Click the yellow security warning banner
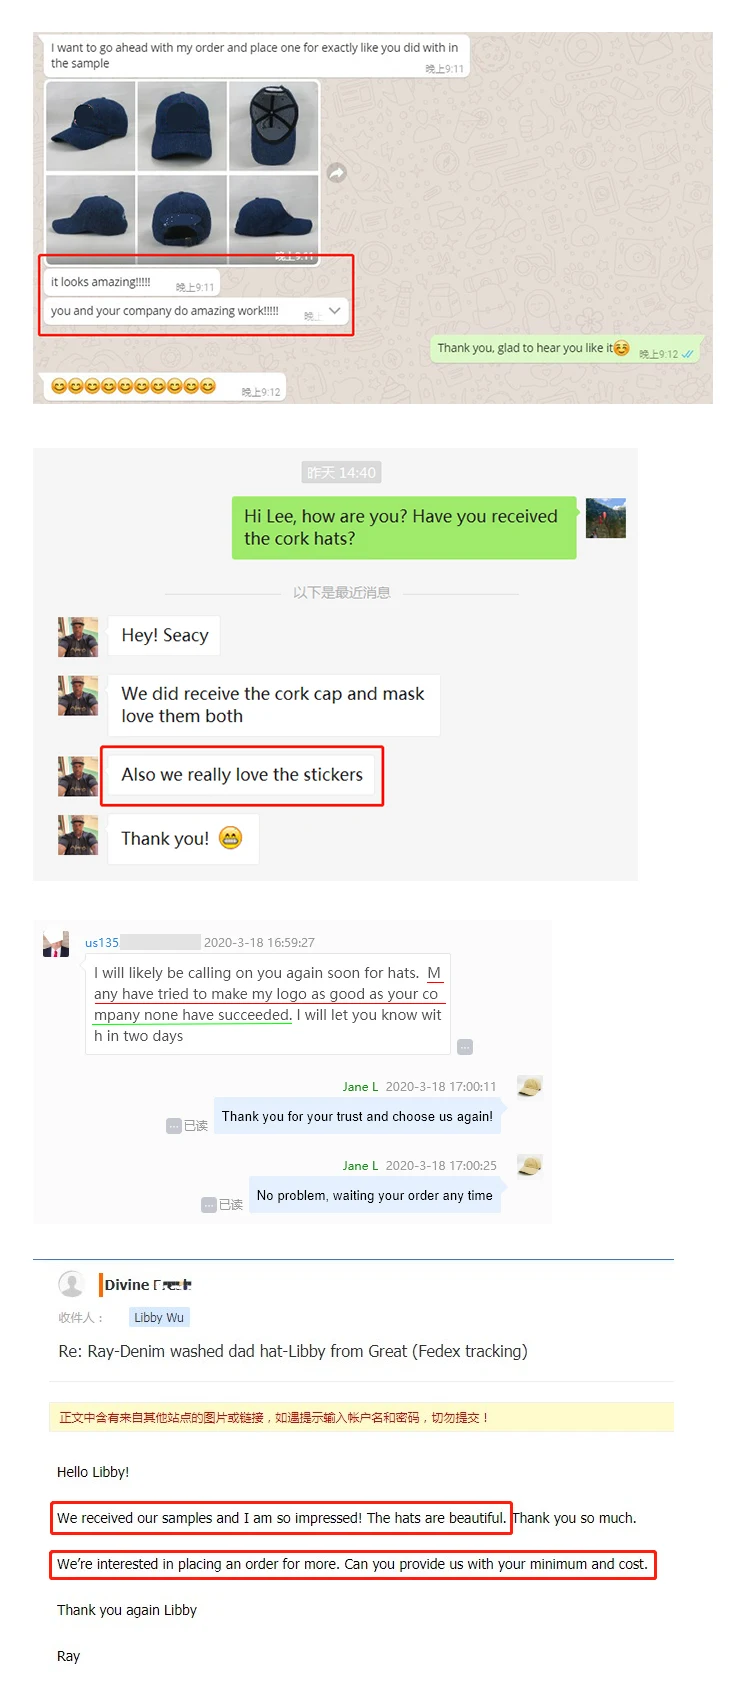This screenshot has width=750, height=1682. 361,1417
